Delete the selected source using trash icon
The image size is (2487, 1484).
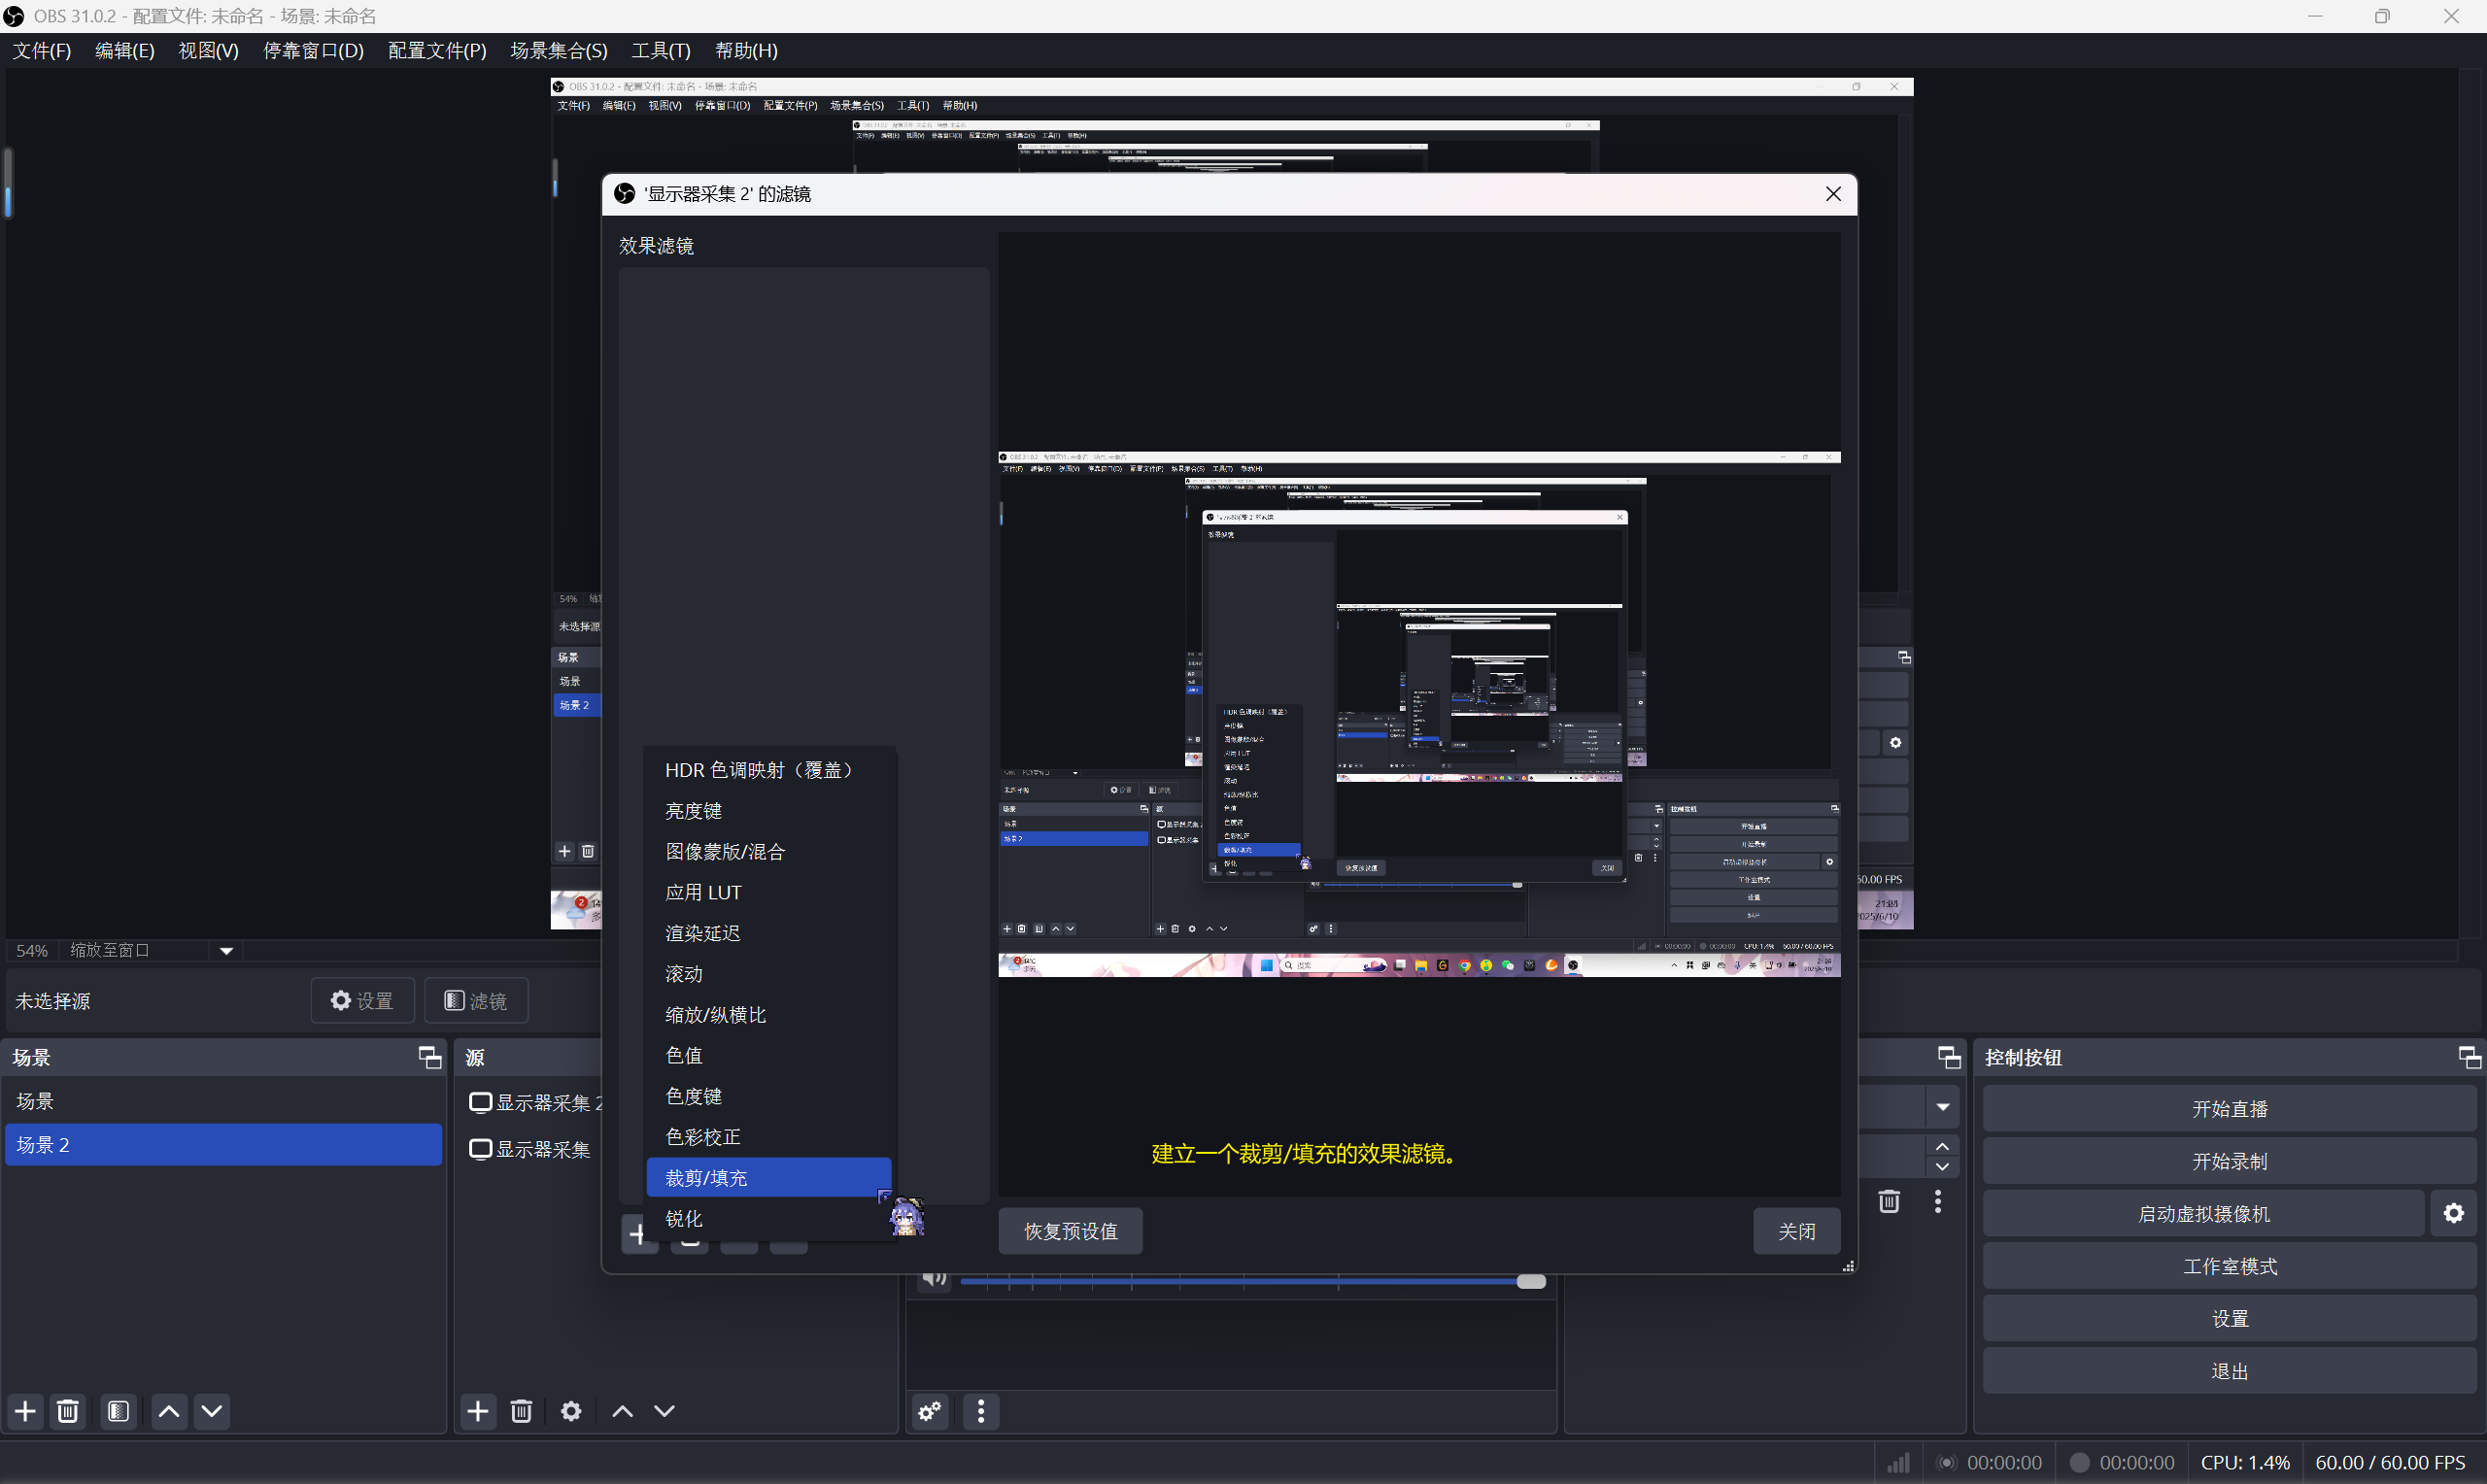tap(521, 1411)
